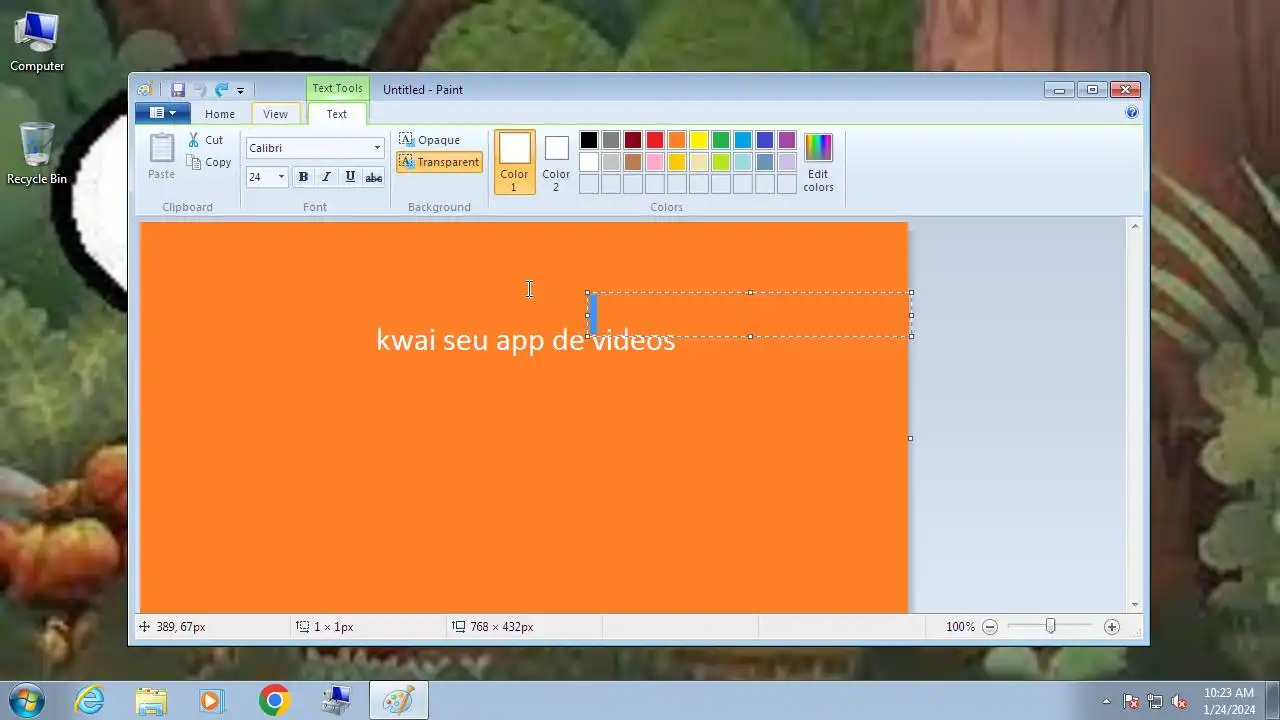The width and height of the screenshot is (1280, 720).
Task: Toggle Underline text formatting
Action: [350, 177]
